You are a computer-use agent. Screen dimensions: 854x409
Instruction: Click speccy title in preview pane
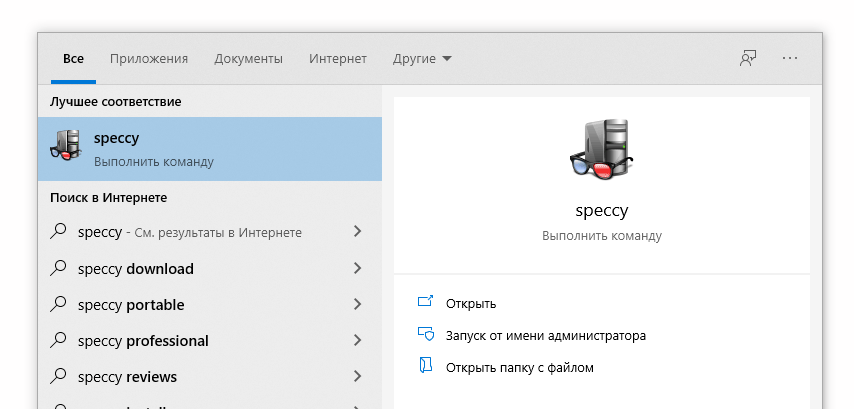click(x=601, y=211)
